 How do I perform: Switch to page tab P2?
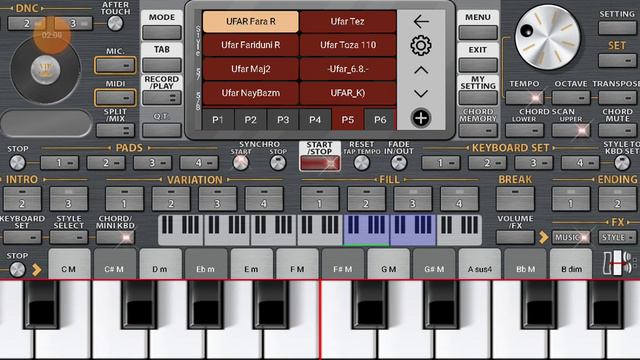coord(250,120)
